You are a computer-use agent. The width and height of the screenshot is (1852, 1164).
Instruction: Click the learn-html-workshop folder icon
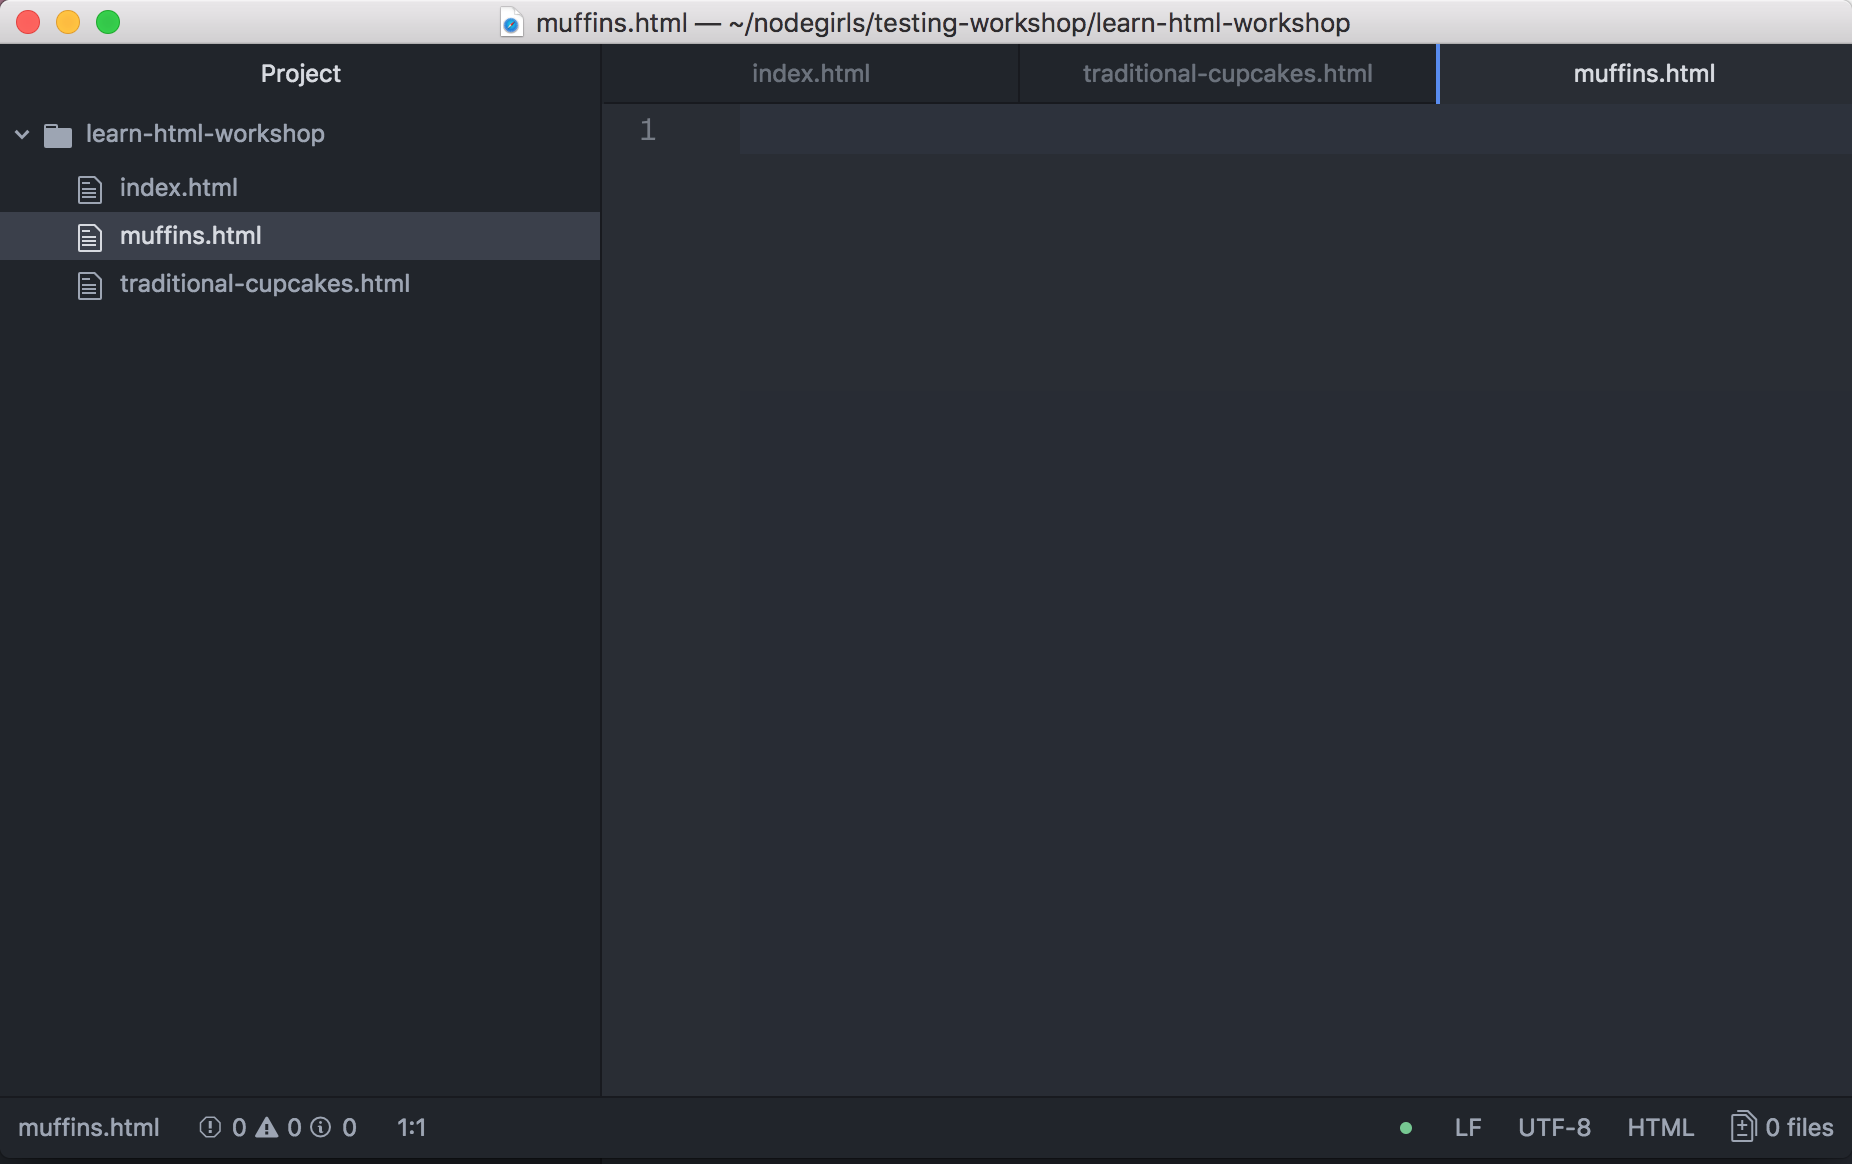[x=58, y=135]
